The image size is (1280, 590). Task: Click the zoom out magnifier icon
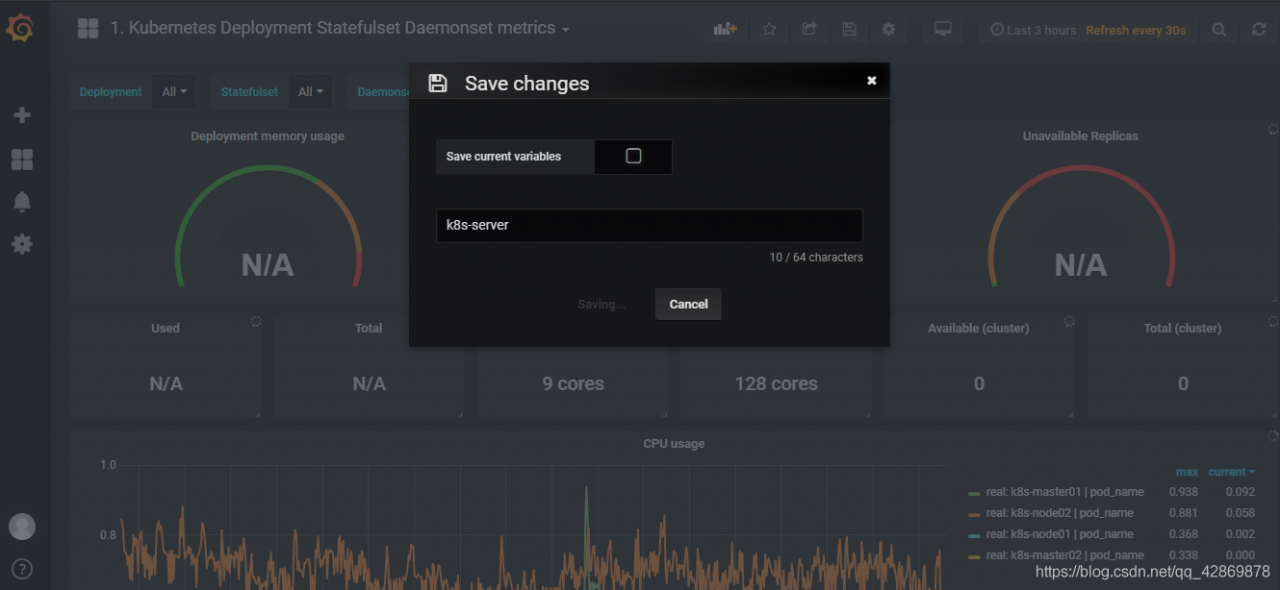tap(1219, 30)
